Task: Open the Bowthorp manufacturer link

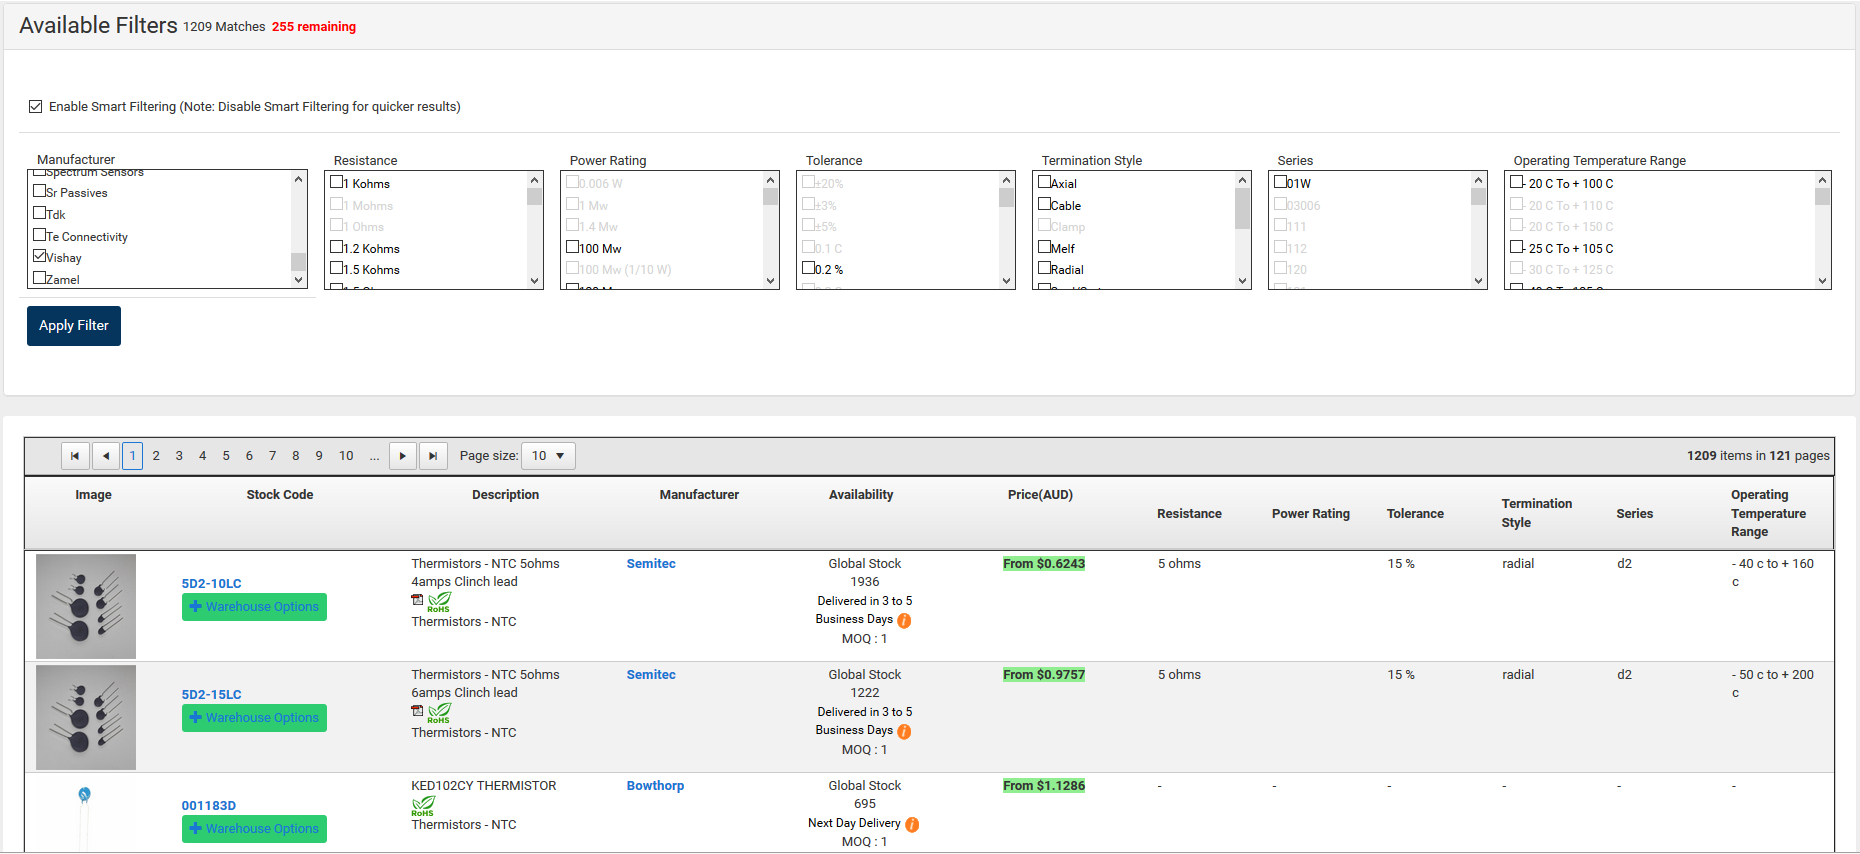Action: 655,786
